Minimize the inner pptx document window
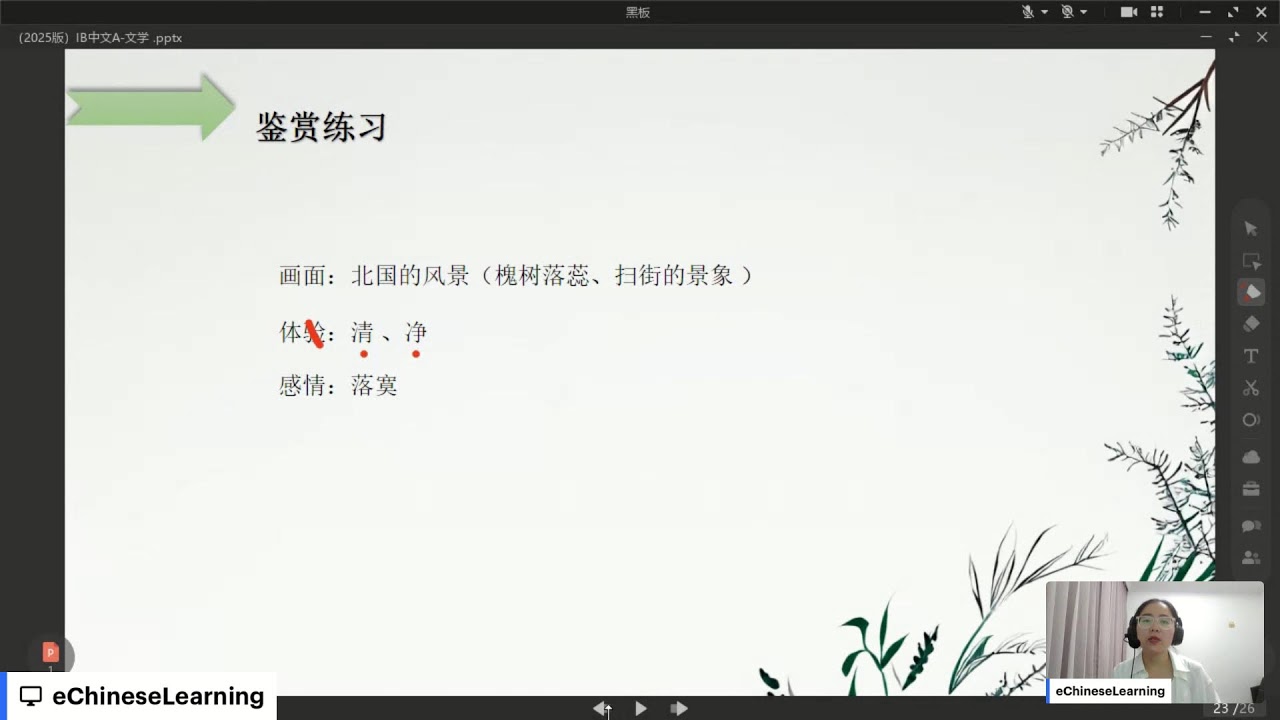Image resolution: width=1280 pixels, height=720 pixels. click(1207, 37)
